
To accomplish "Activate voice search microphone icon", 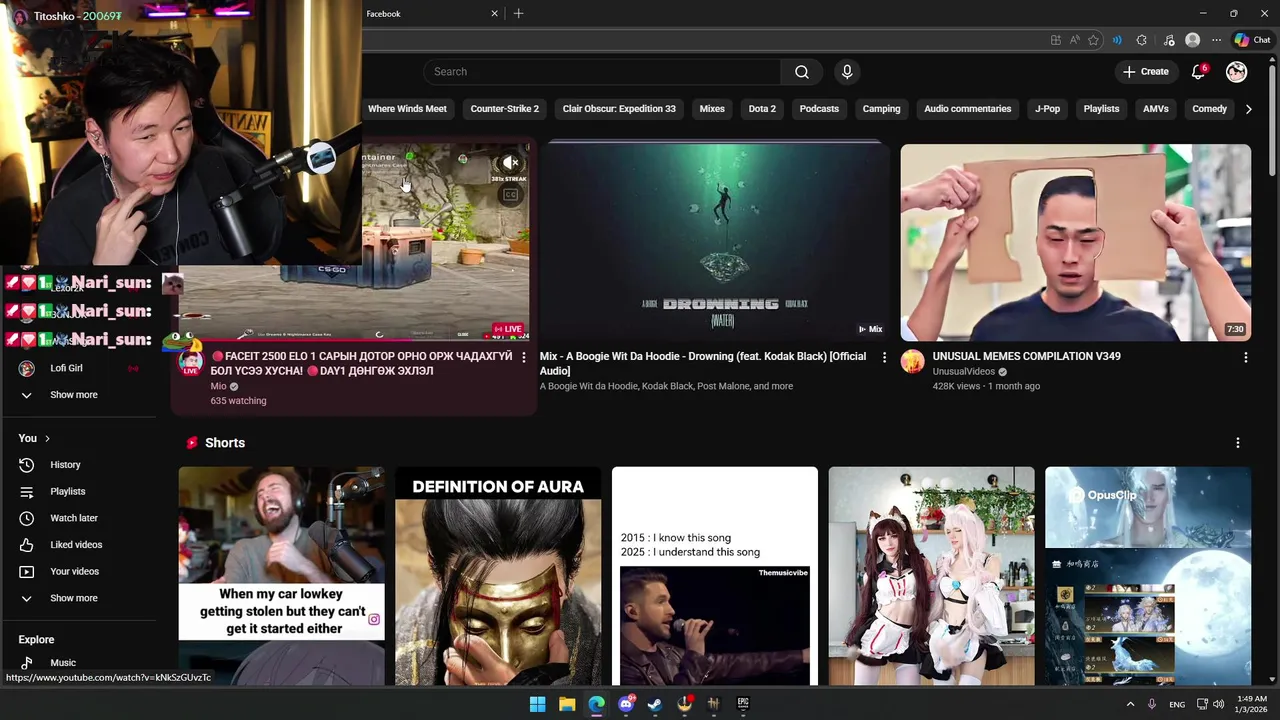I will tap(847, 72).
